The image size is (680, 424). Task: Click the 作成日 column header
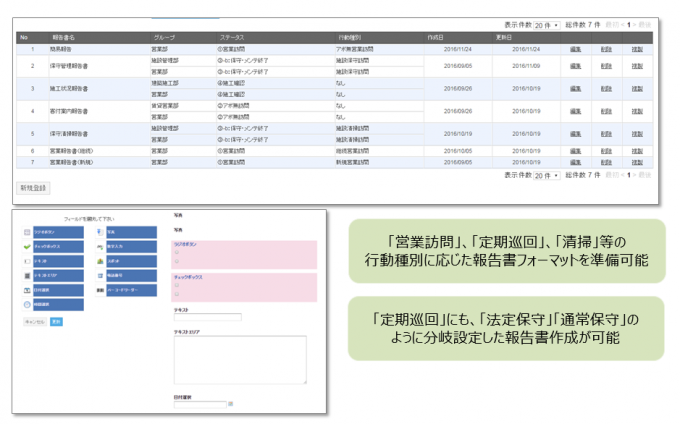[x=435, y=38]
